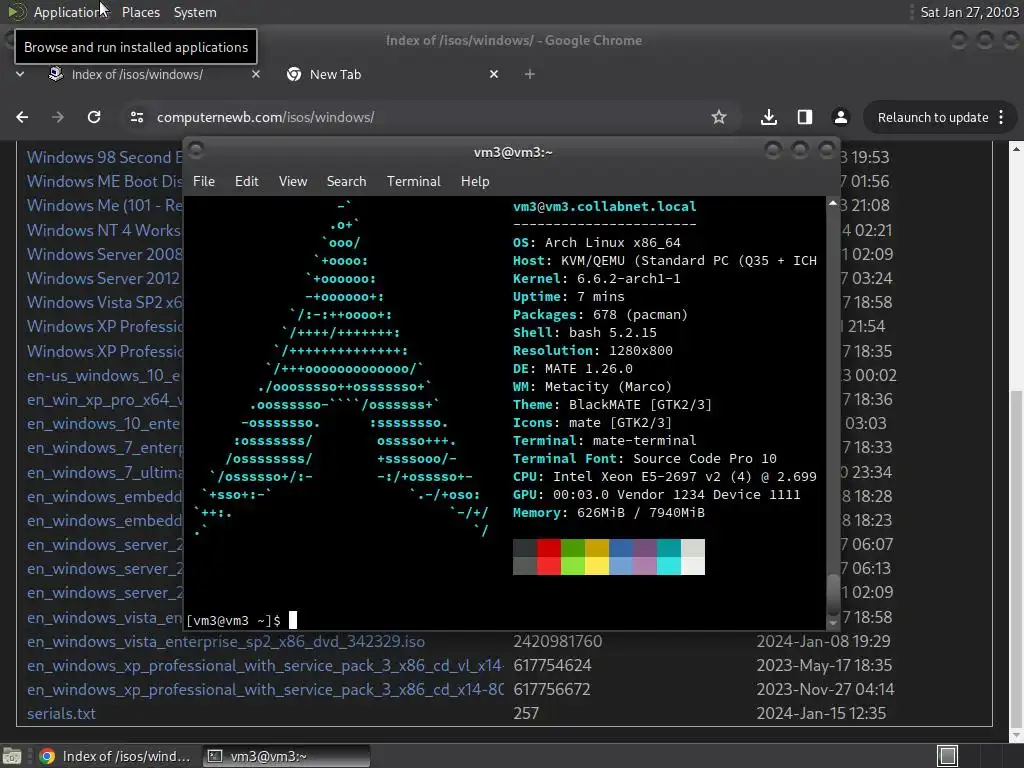
Task: Open the terminal Edit menu
Action: pos(247,182)
